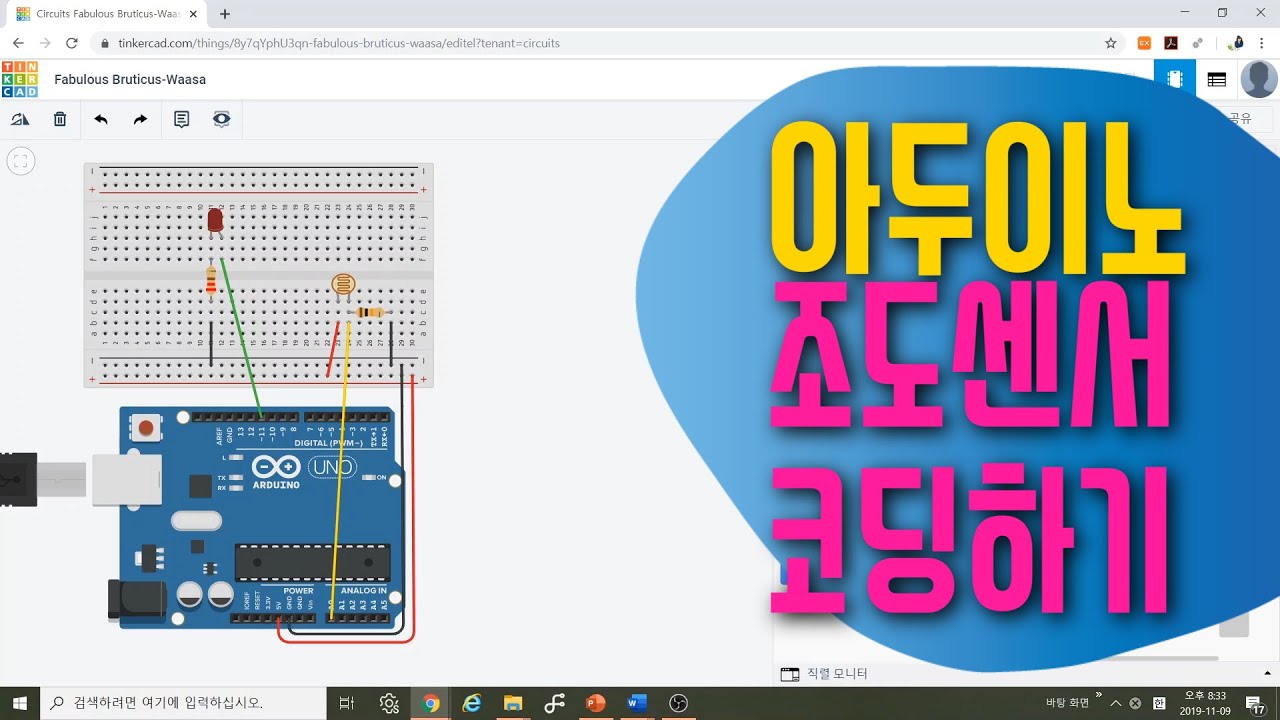
Task: Toggle Korean IME 한 indicator
Action: click(x=1159, y=703)
